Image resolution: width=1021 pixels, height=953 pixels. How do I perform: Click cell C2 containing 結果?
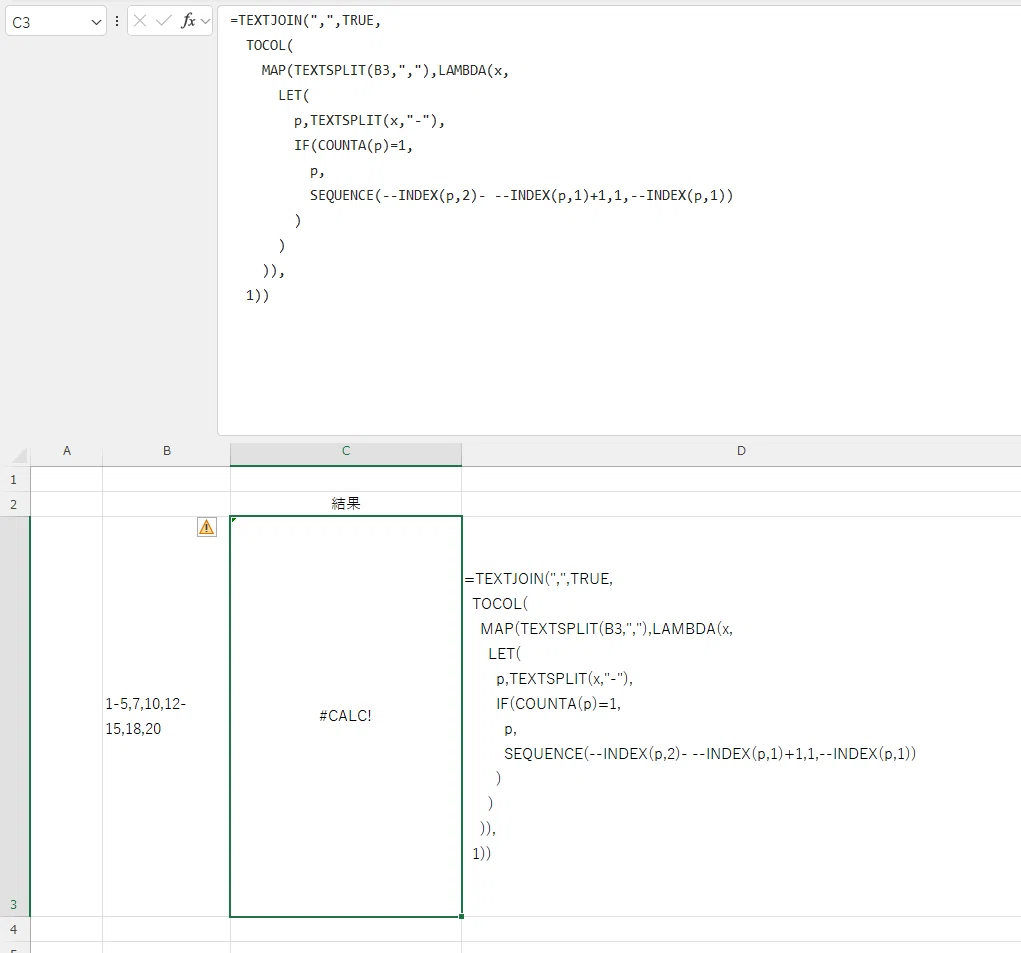346,504
